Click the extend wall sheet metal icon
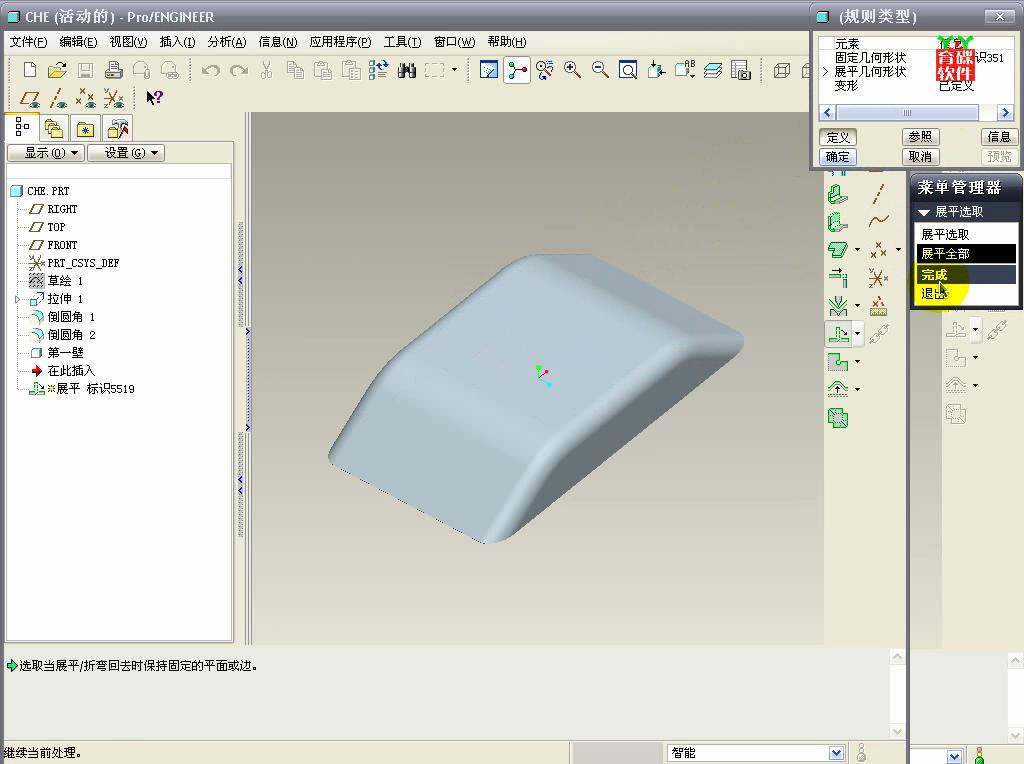Screen dimensions: 1024x764 839,278
